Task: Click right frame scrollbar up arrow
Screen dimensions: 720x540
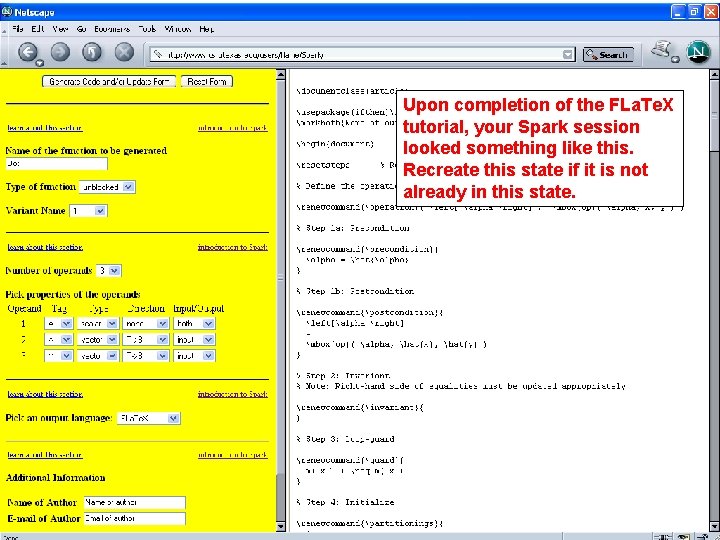Action: (x=714, y=75)
